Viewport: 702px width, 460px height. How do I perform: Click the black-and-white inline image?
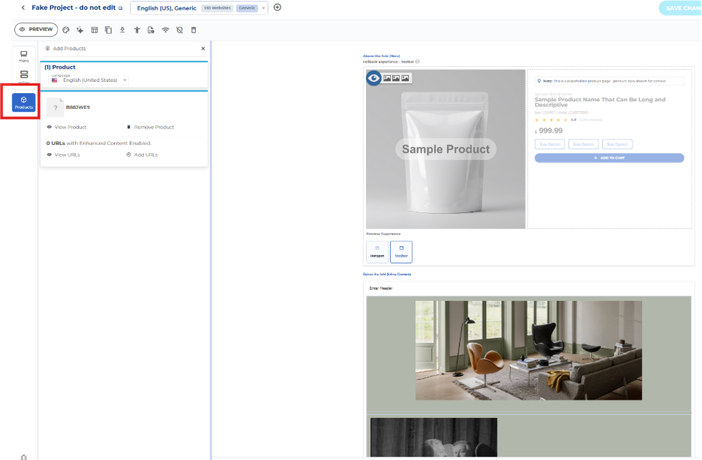click(x=433, y=437)
